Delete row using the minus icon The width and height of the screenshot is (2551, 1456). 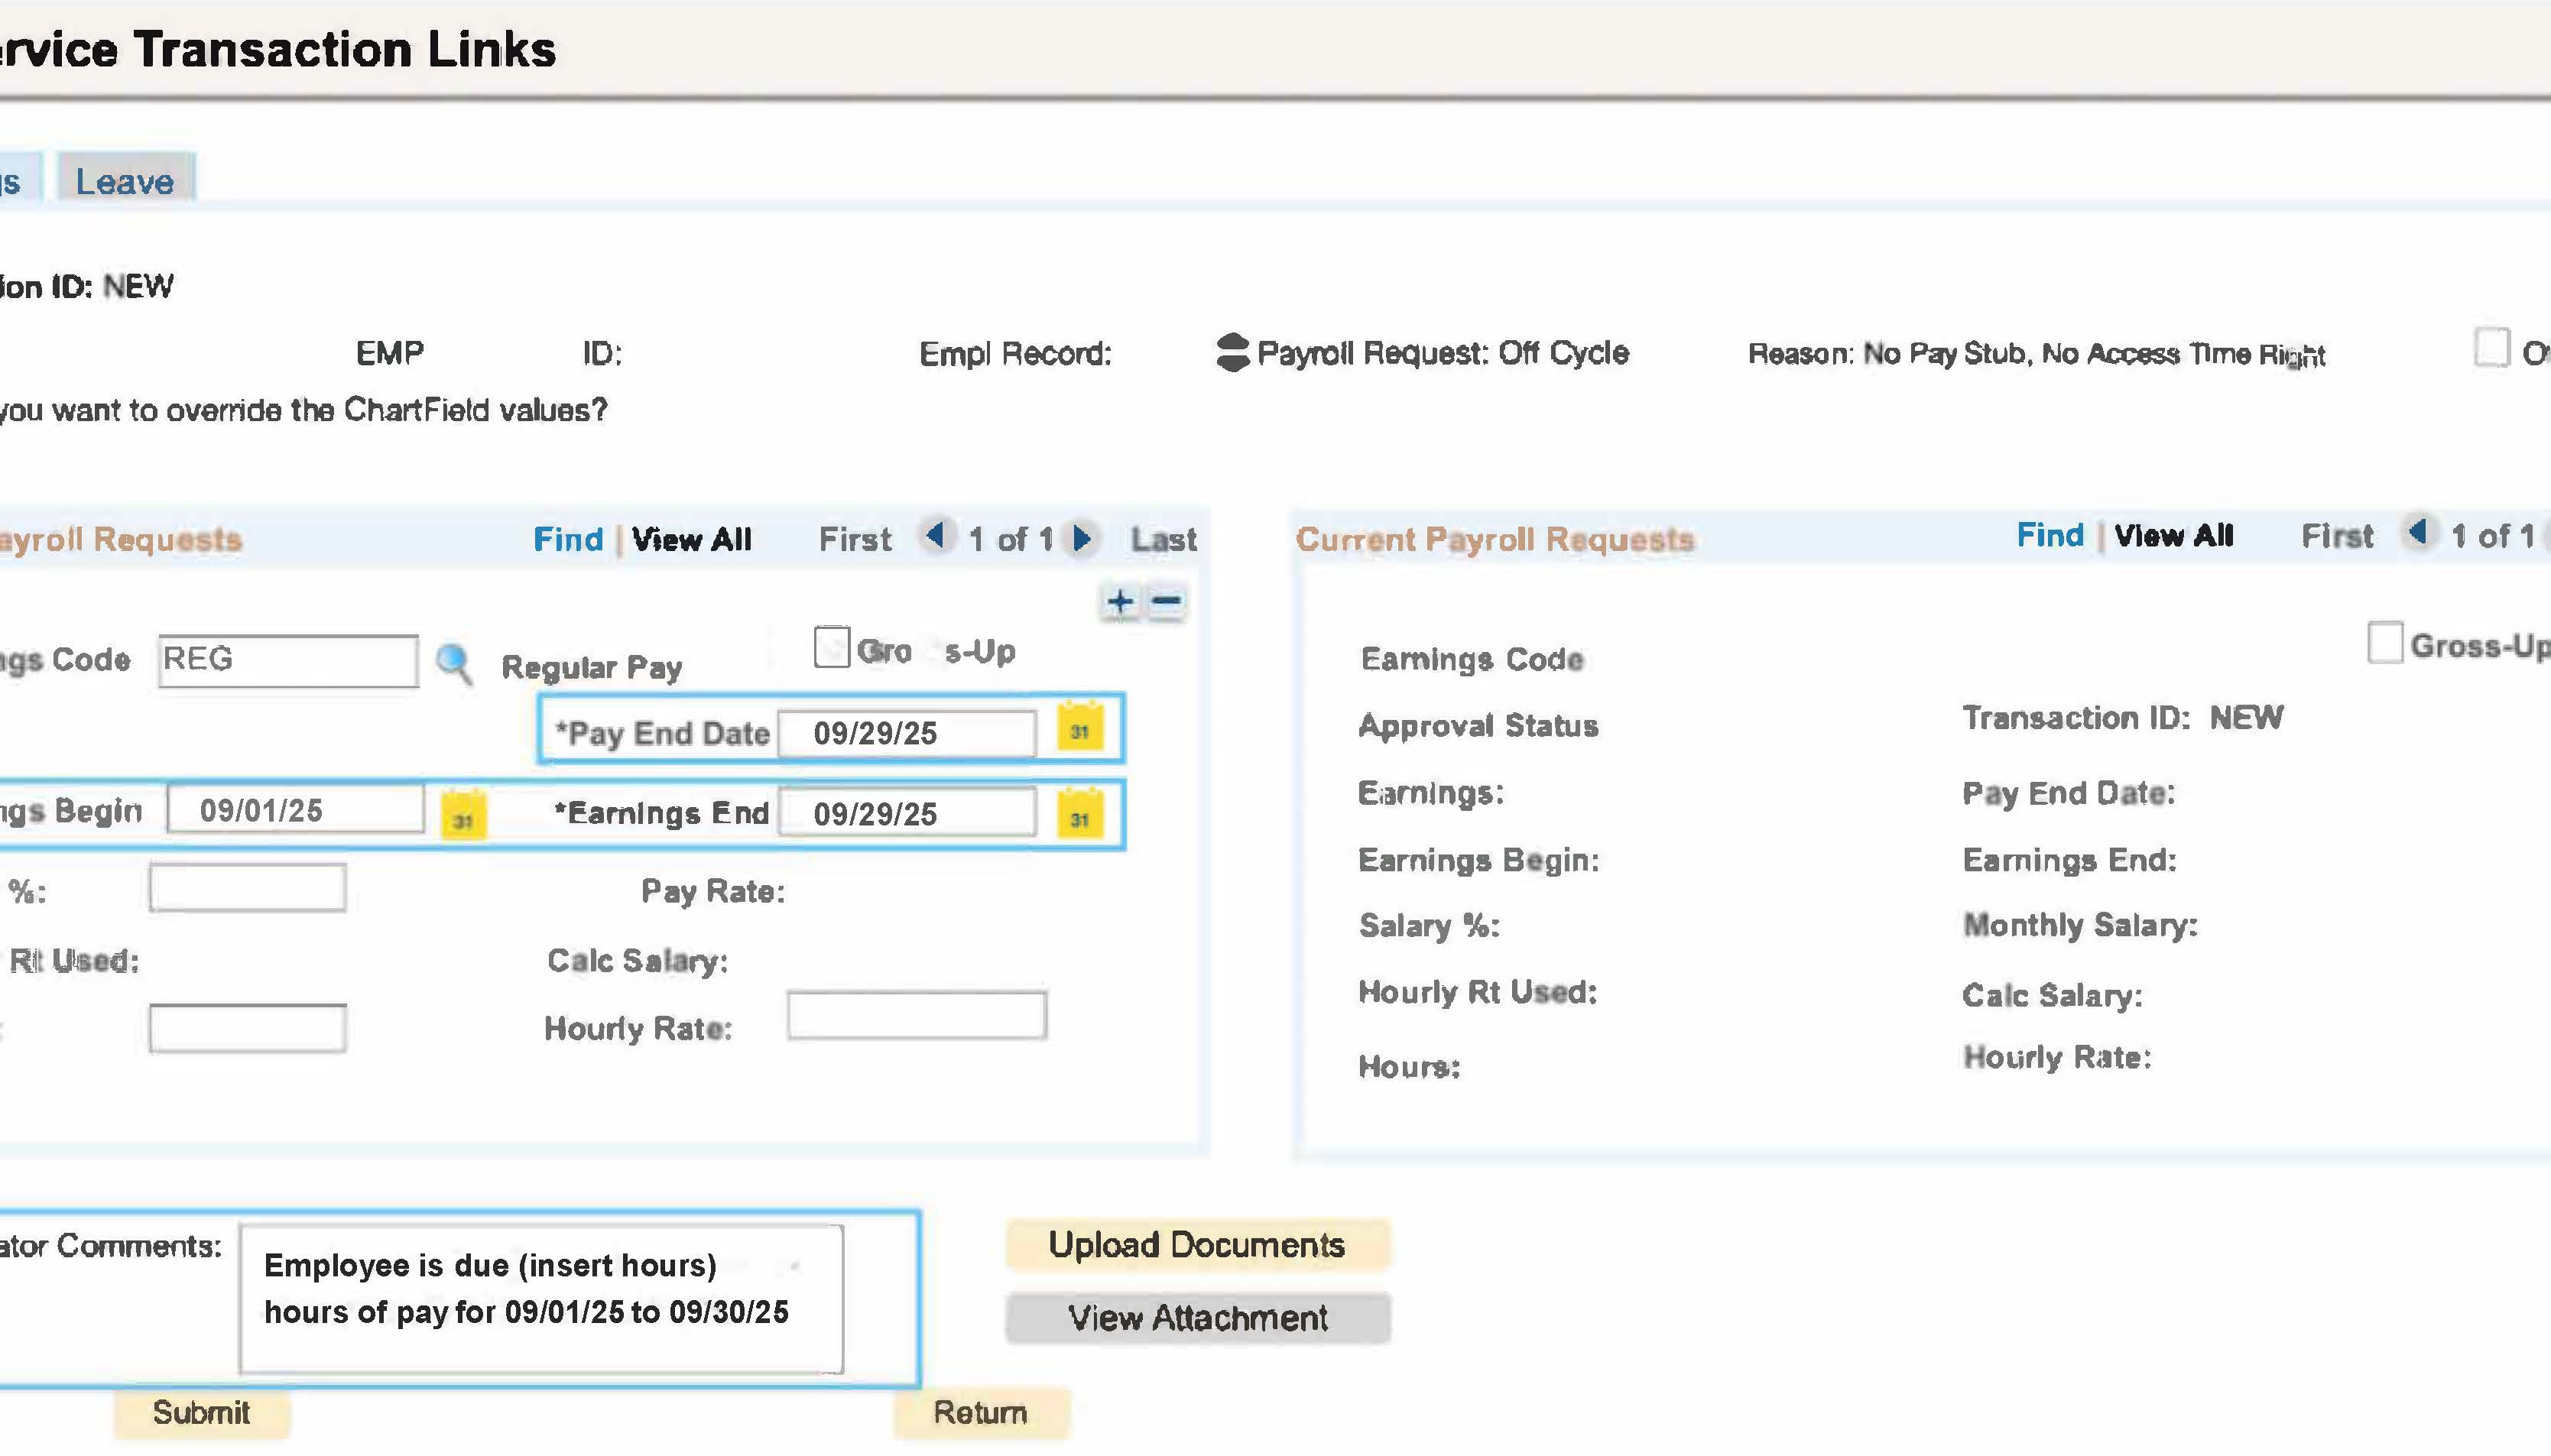(x=1166, y=602)
